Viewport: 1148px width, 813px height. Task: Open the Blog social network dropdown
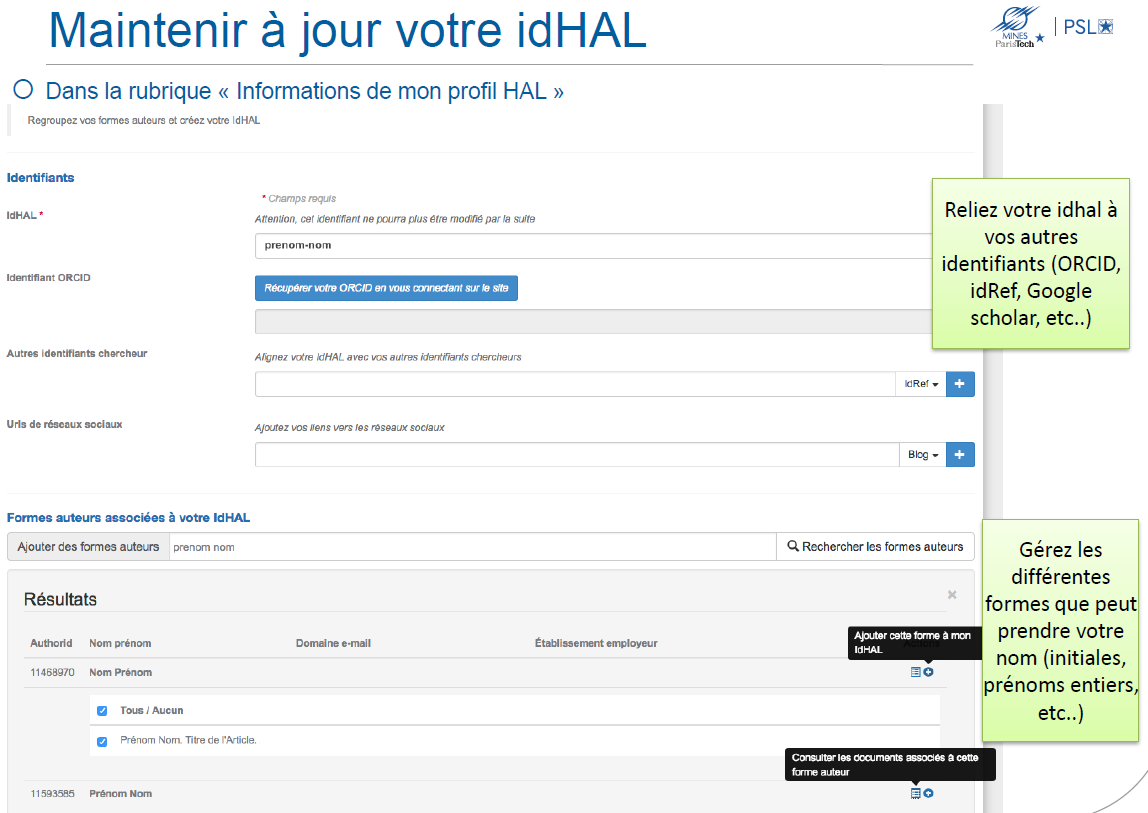click(922, 454)
